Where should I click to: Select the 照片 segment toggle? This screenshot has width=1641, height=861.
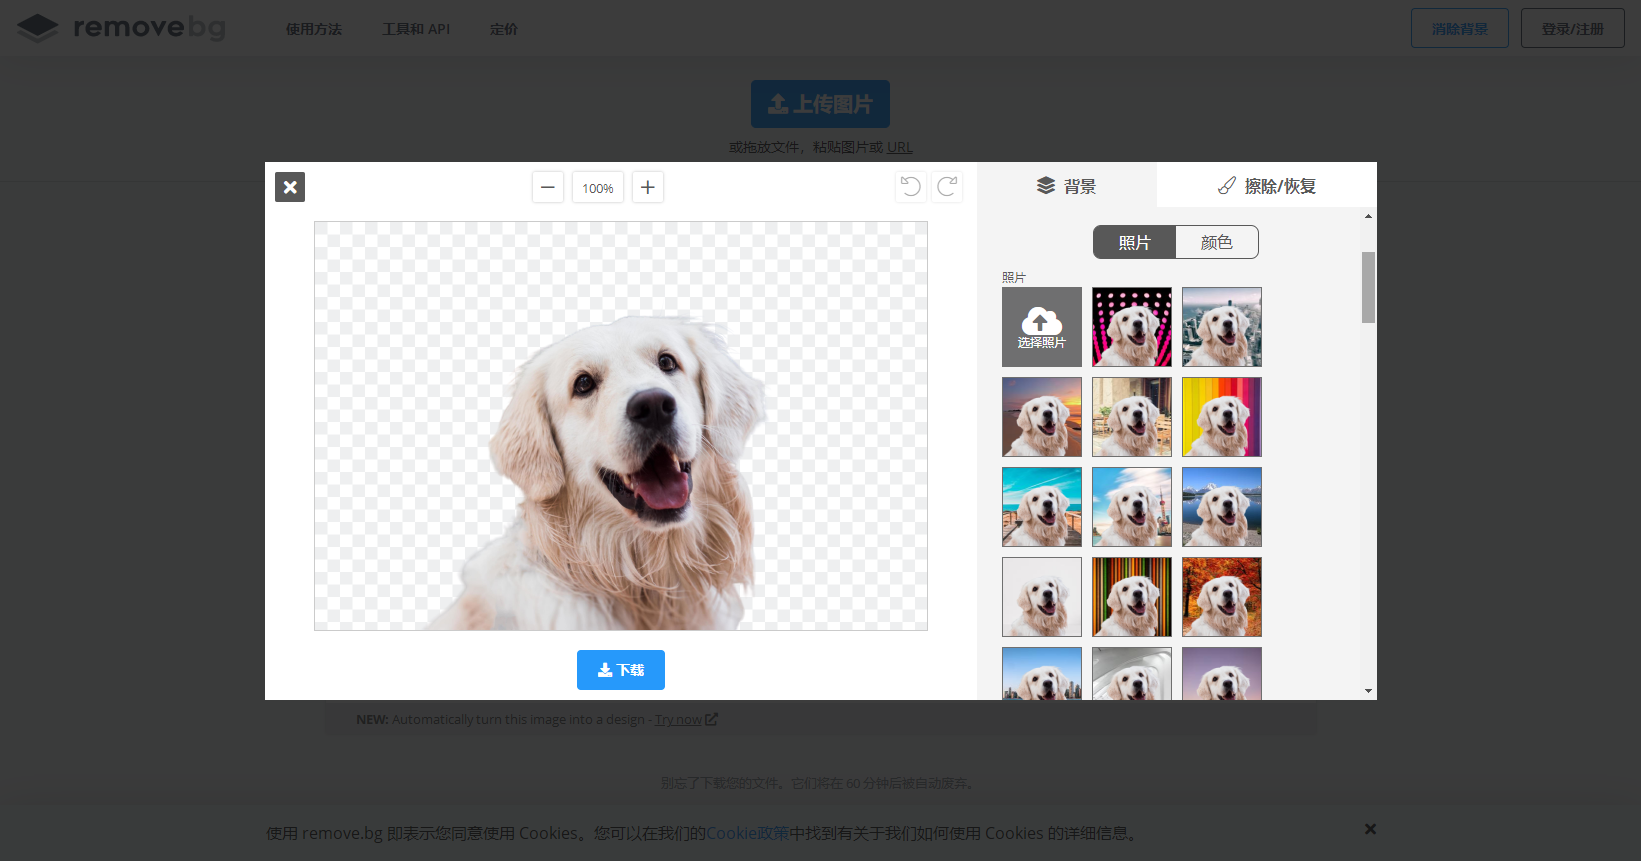(1134, 242)
